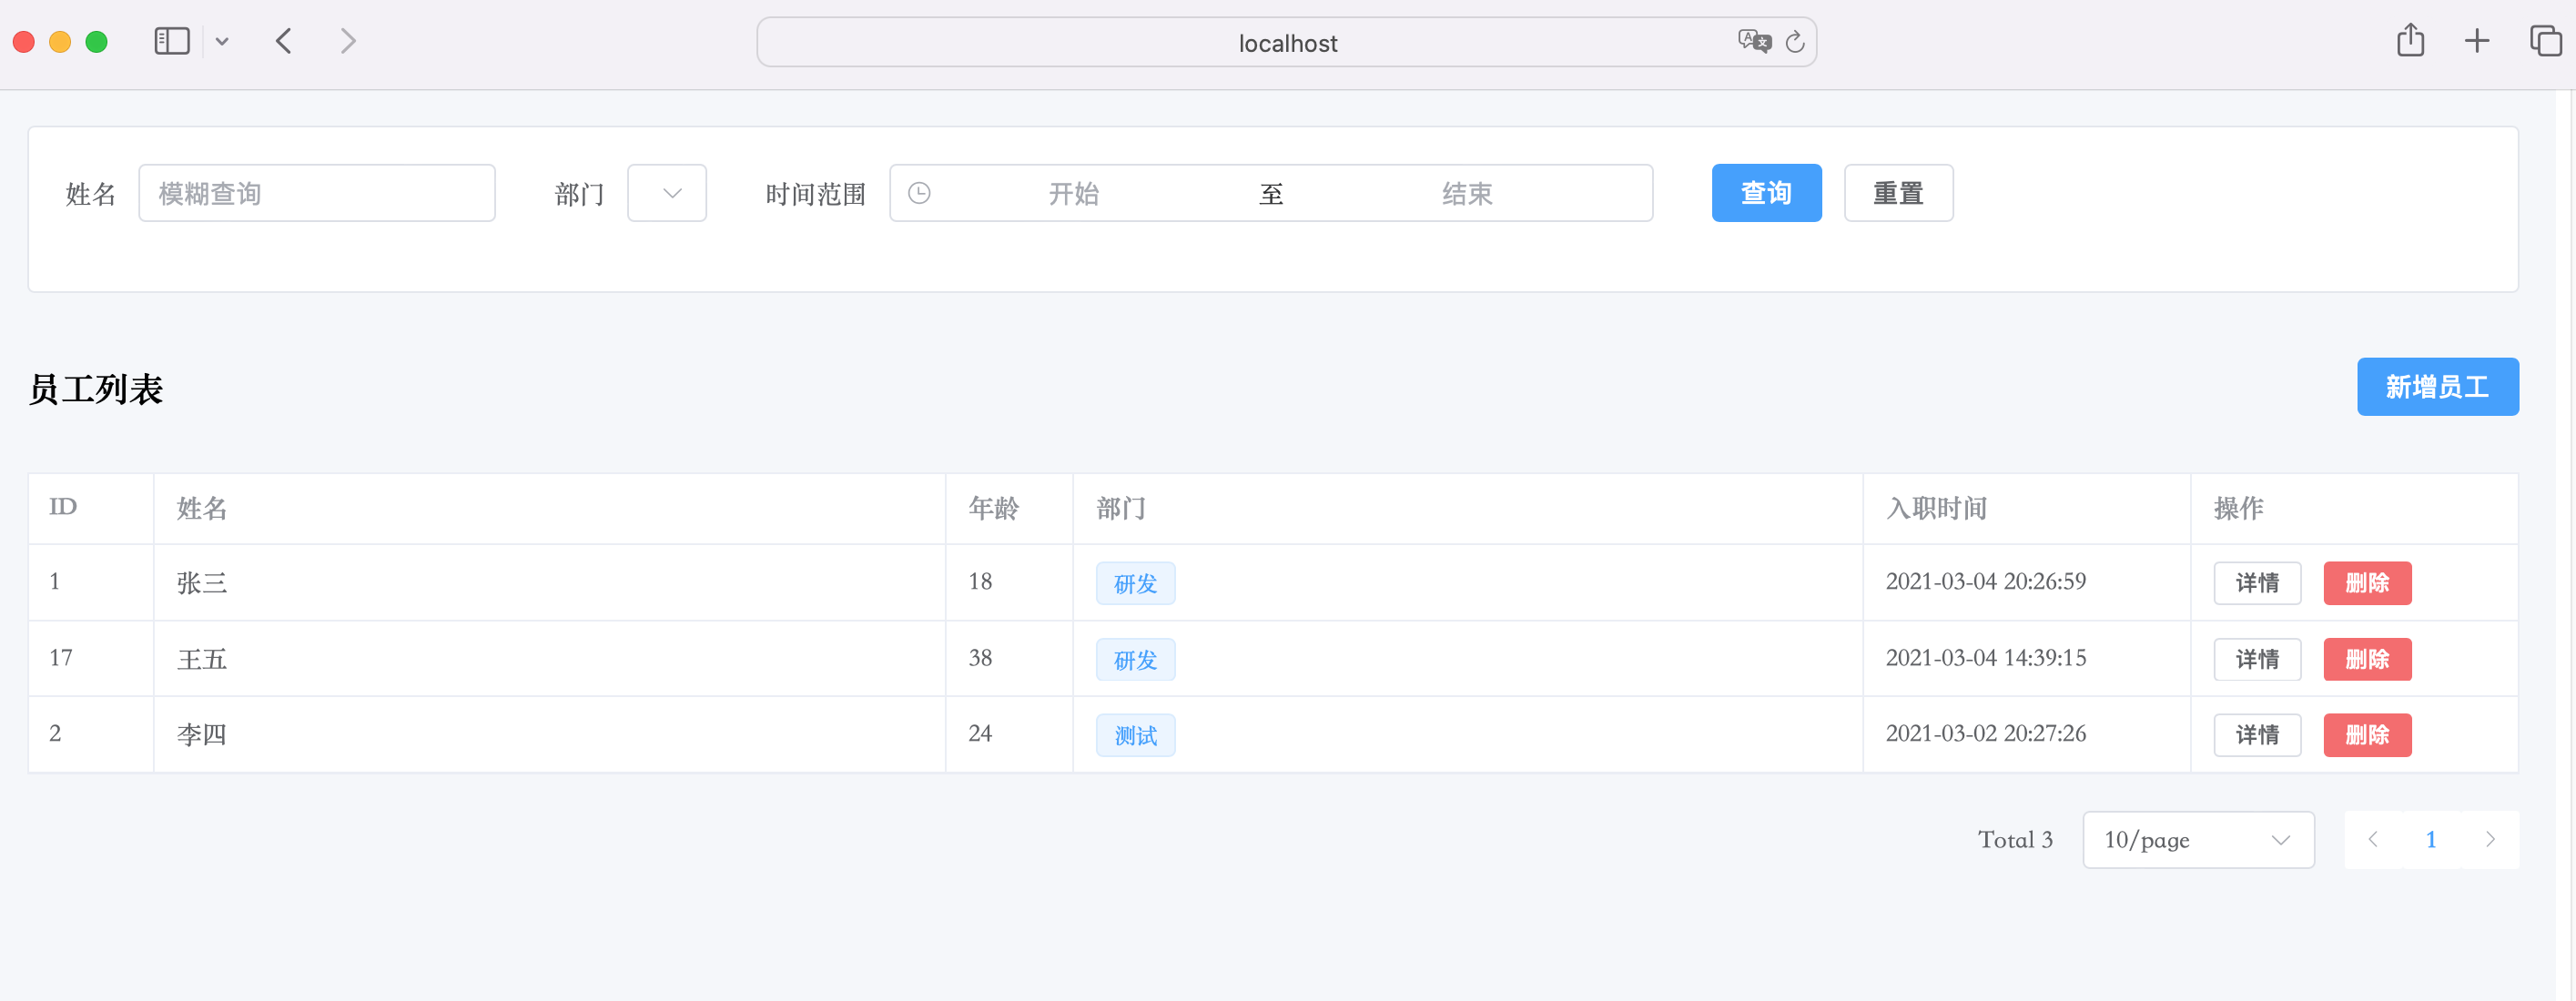The width and height of the screenshot is (2576, 1001).
Task: Open a new tab with the plus icon
Action: point(2476,41)
